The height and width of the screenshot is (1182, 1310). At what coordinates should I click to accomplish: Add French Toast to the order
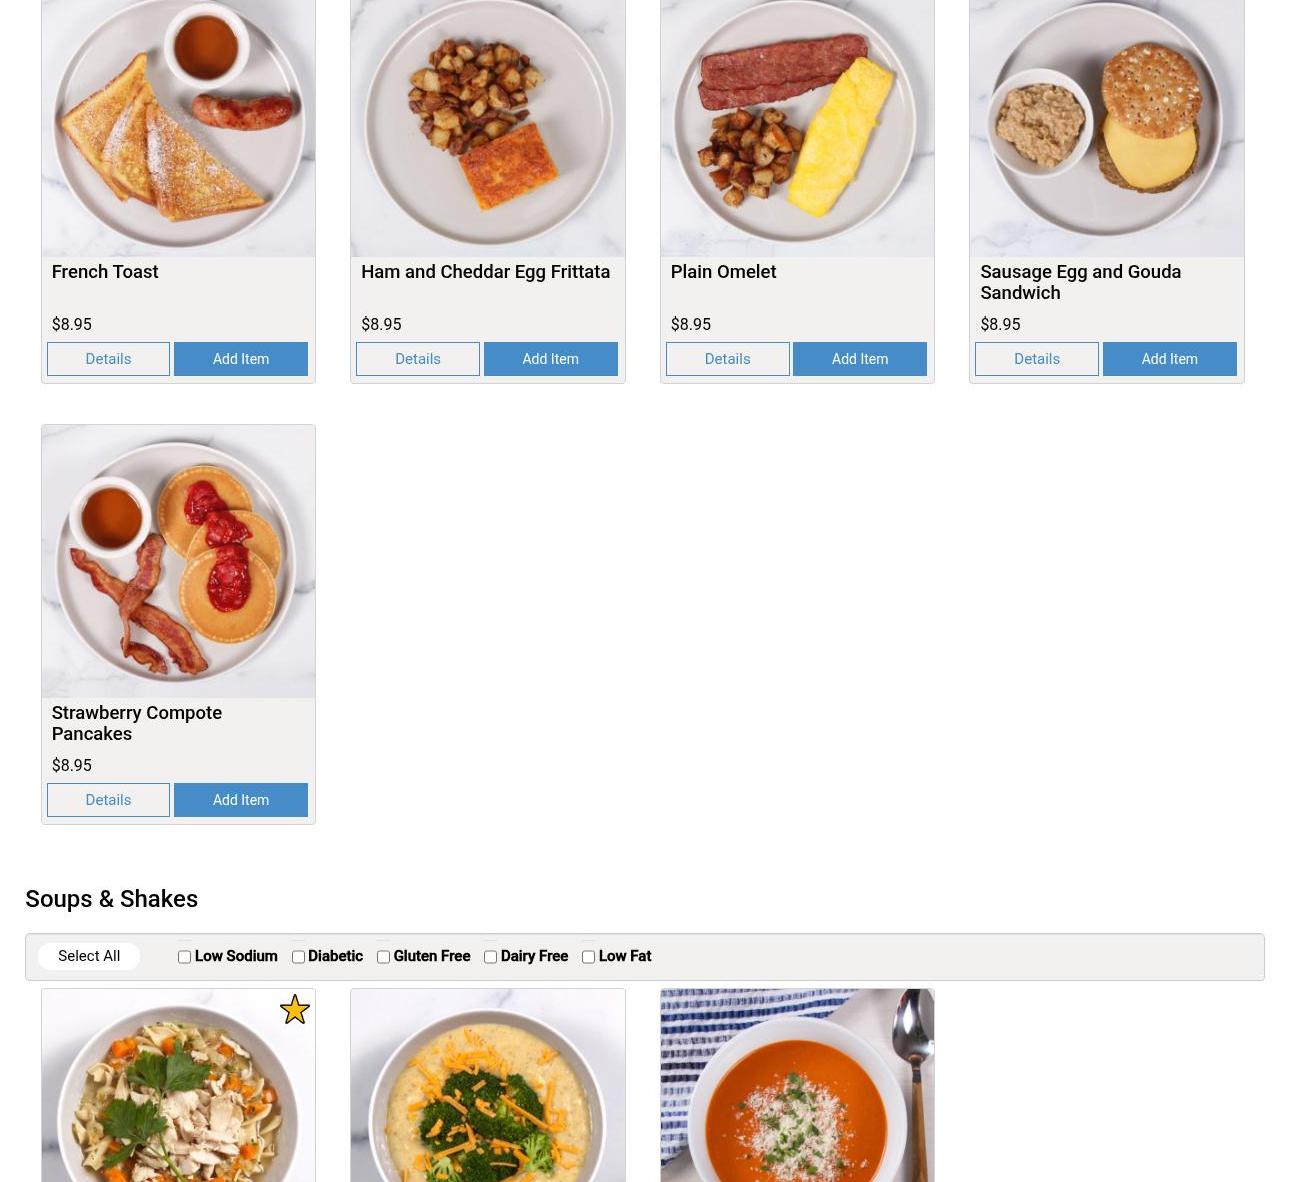[x=241, y=359]
